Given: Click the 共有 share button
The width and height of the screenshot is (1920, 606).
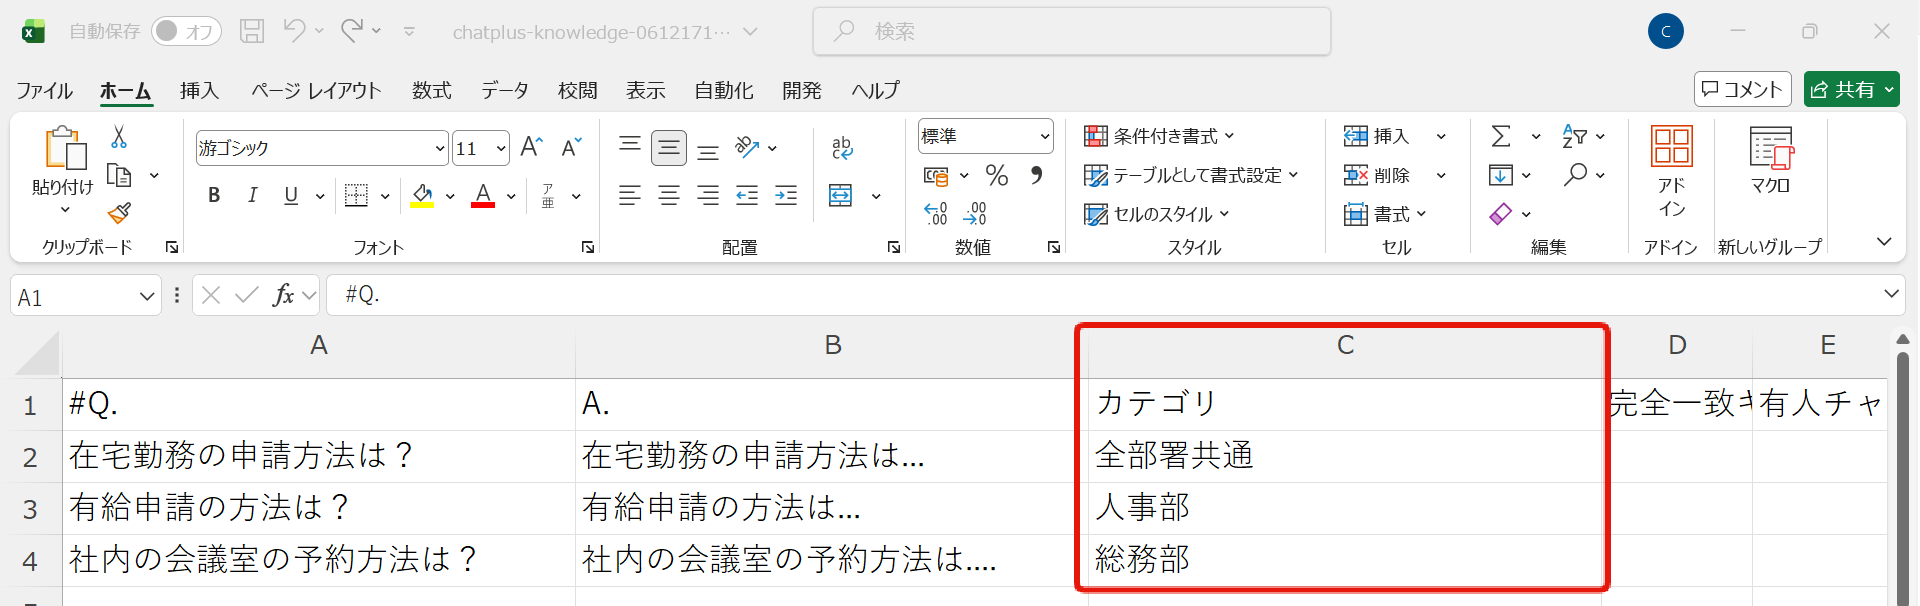Looking at the screenshot, I should click(x=1851, y=89).
